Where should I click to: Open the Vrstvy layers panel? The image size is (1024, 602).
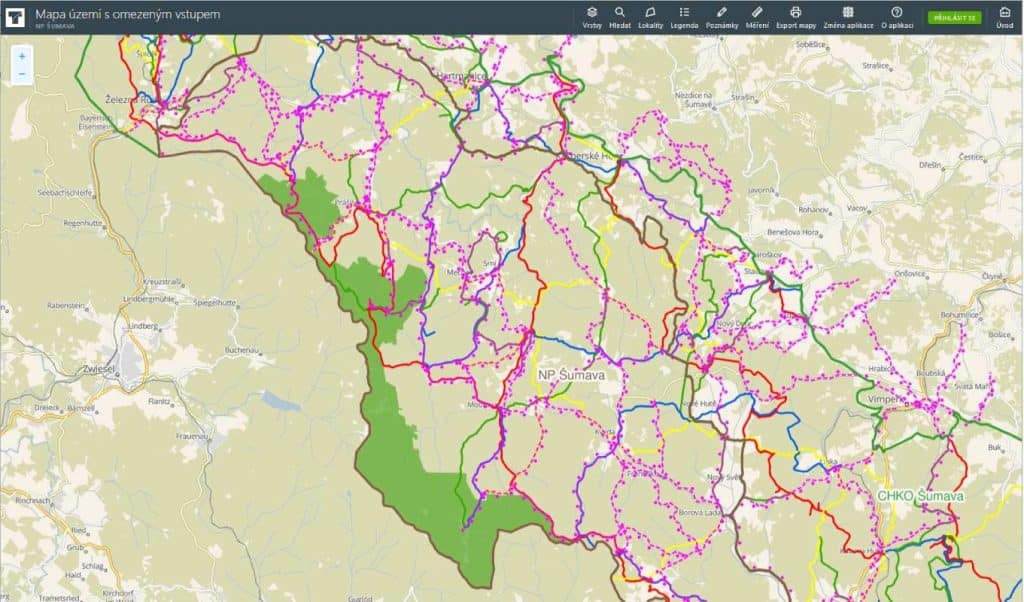pos(591,16)
